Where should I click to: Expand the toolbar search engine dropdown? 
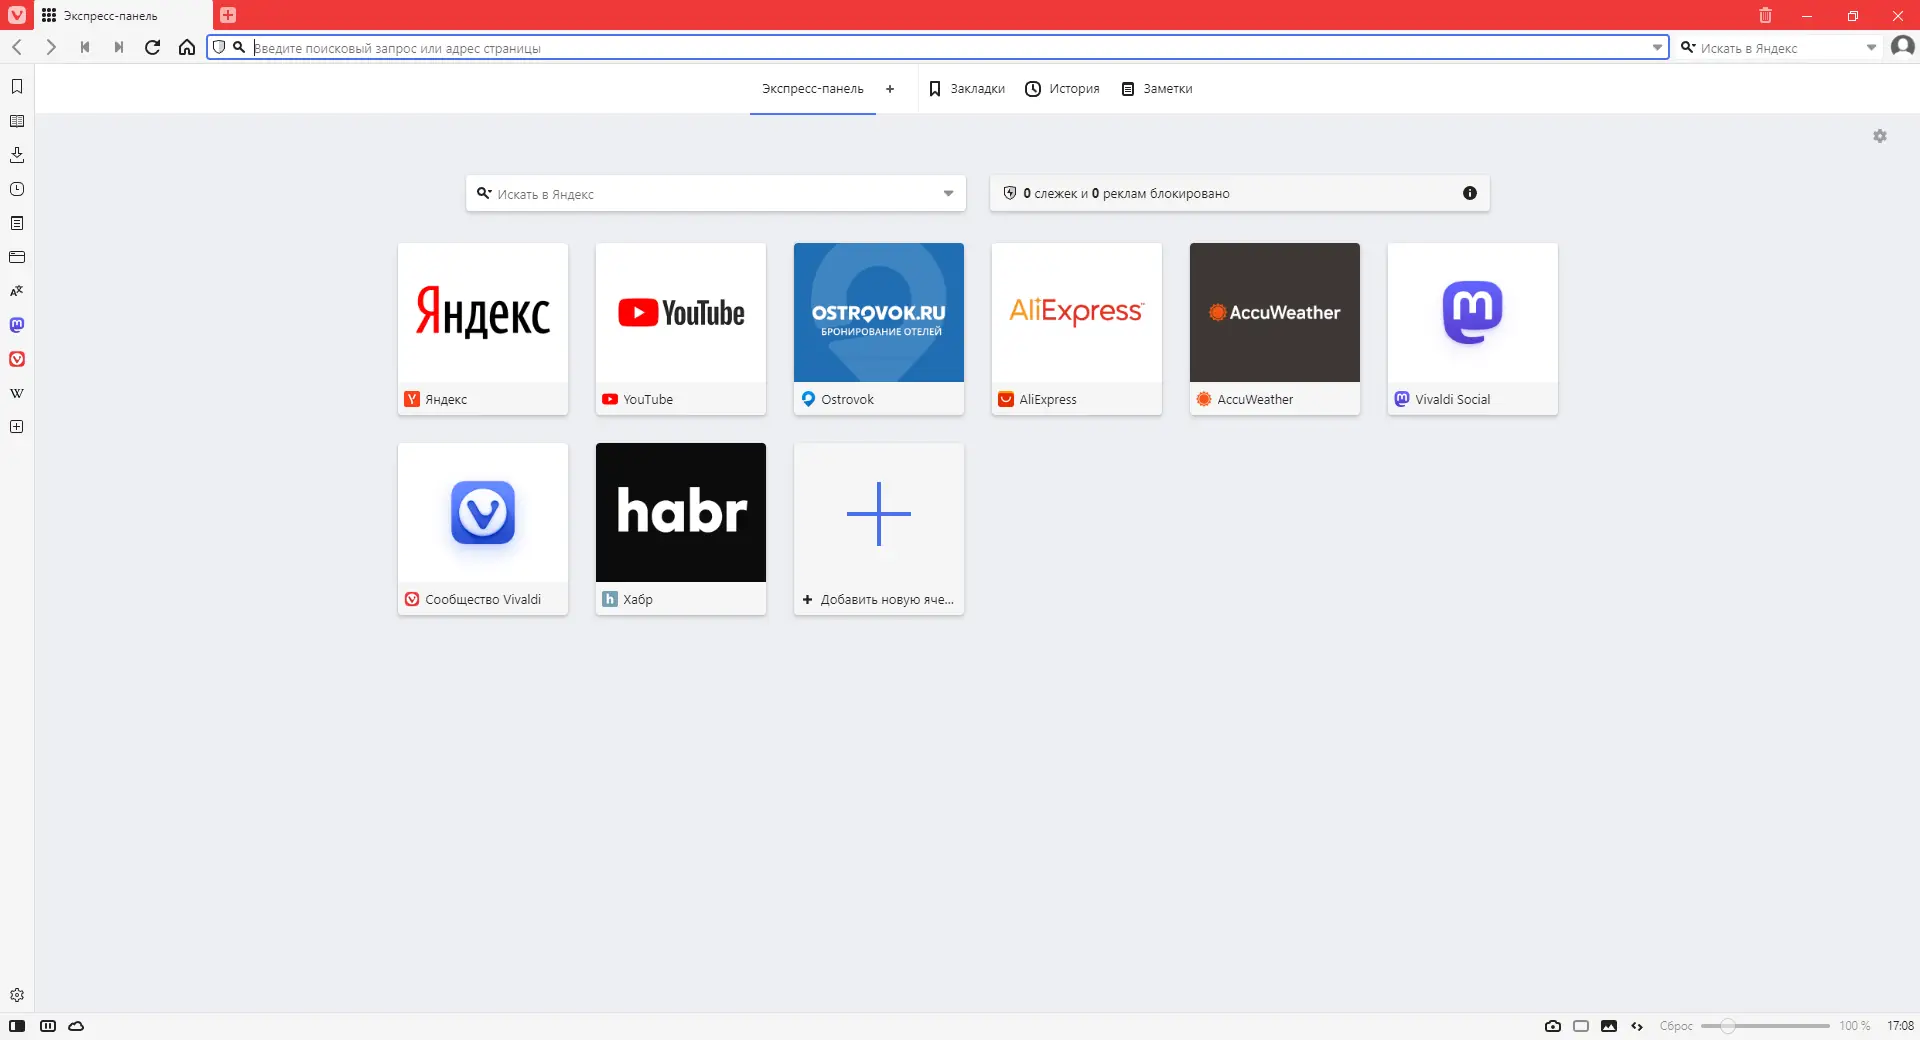[1871, 47]
